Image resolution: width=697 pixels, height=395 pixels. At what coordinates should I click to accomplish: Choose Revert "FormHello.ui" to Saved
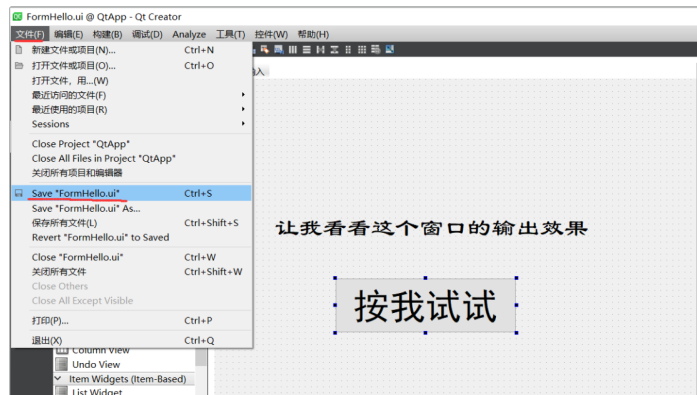tap(132, 237)
